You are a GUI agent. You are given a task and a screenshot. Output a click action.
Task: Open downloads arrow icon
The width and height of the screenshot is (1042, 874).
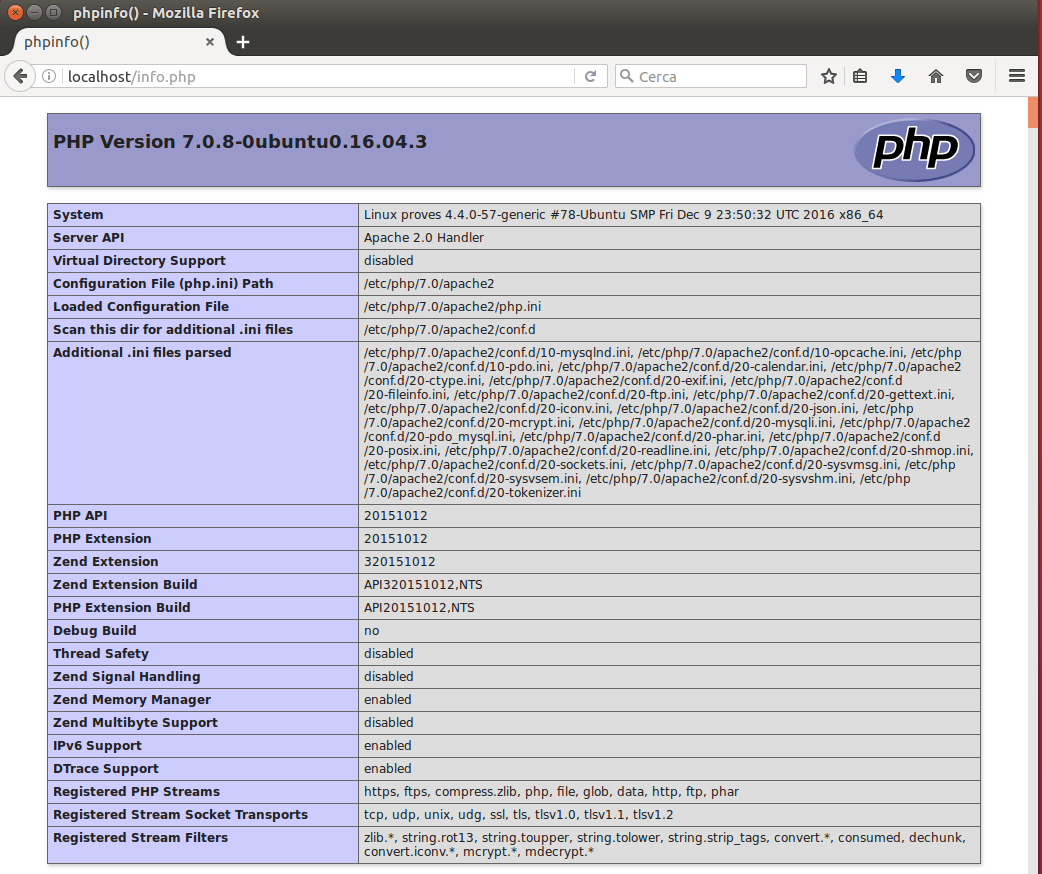[x=898, y=76]
